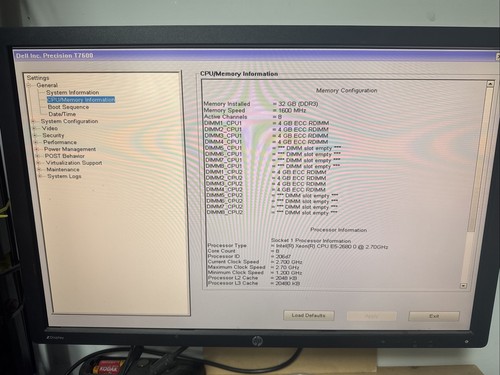This screenshot has height=375, width=500.
Task: Select the Performance category label
Action: coord(60,142)
